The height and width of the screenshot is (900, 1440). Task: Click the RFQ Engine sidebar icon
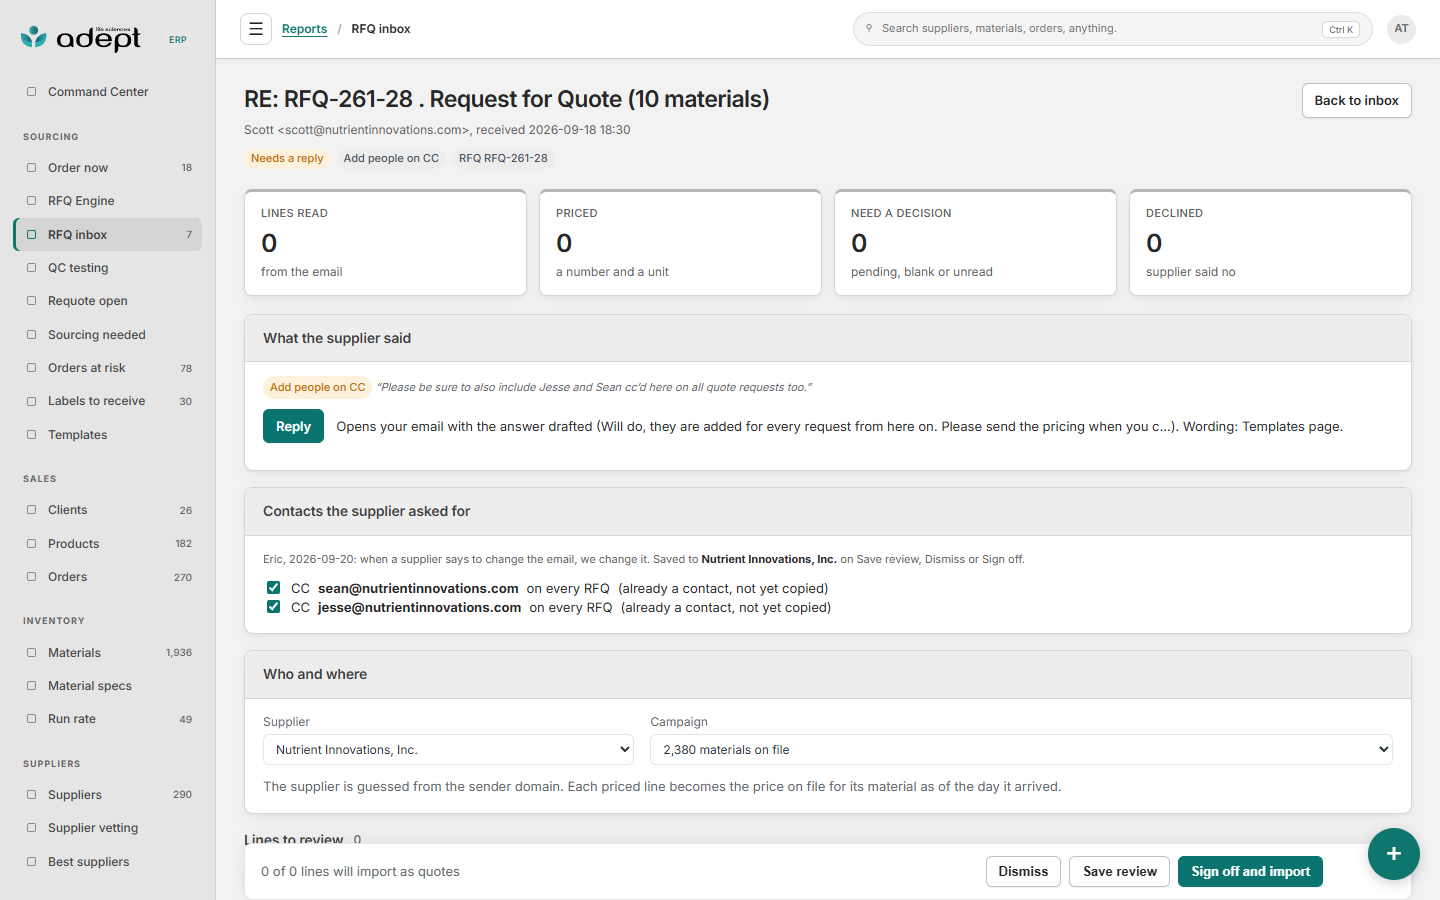click(31, 201)
